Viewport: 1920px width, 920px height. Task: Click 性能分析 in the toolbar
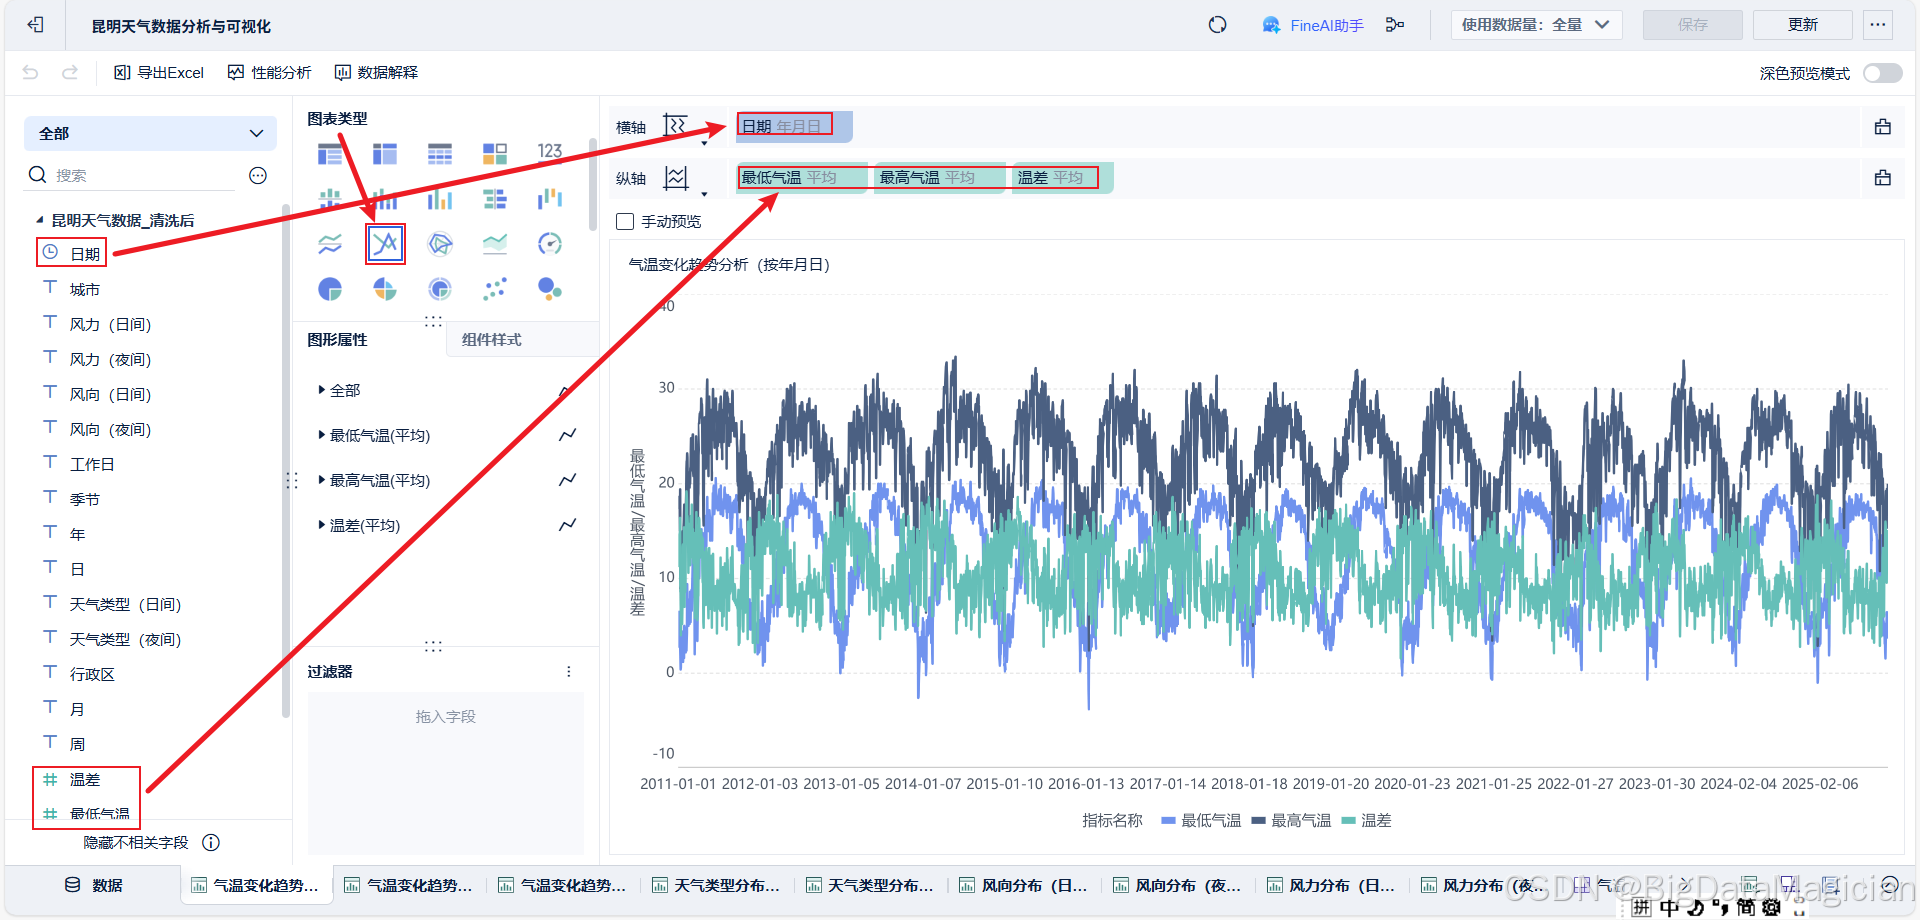[x=269, y=72]
